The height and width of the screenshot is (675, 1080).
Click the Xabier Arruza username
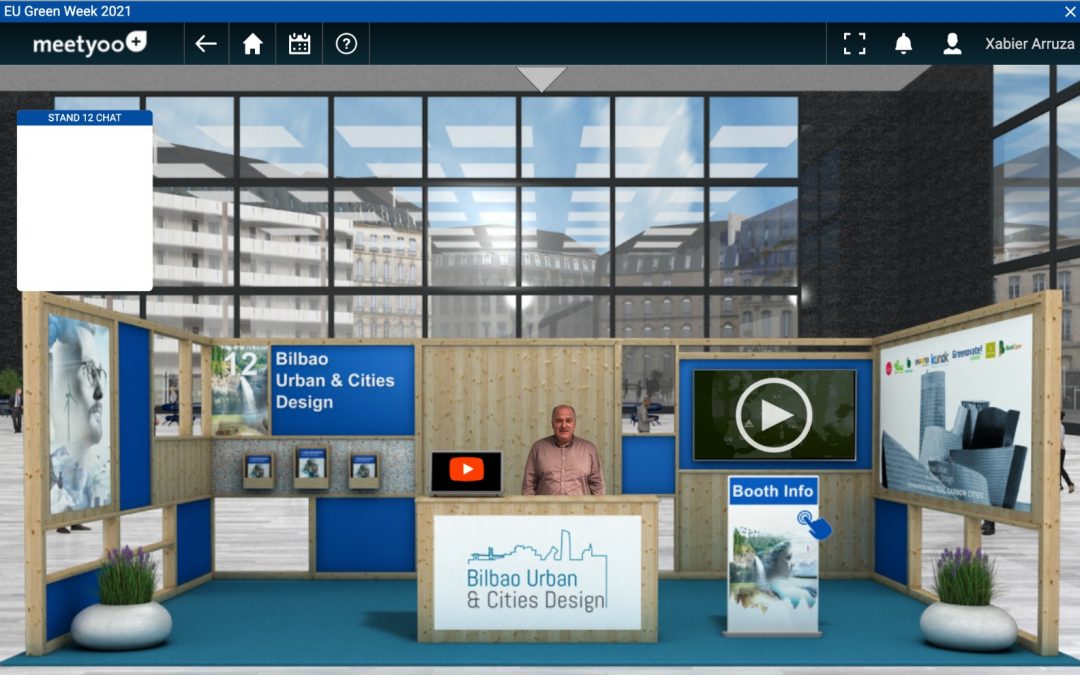1030,44
